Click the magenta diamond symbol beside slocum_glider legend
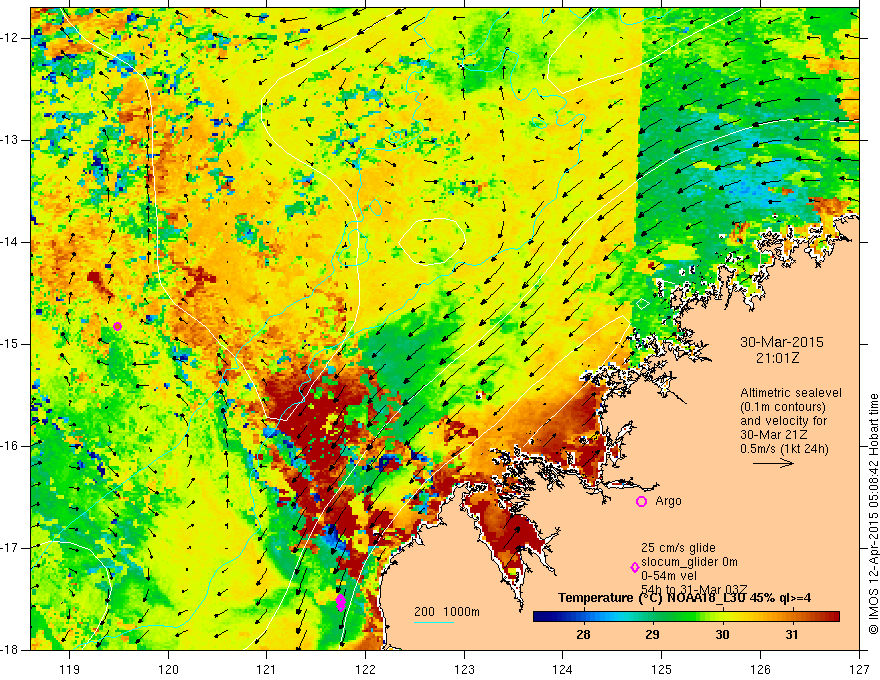The image size is (880, 680). click(x=635, y=568)
